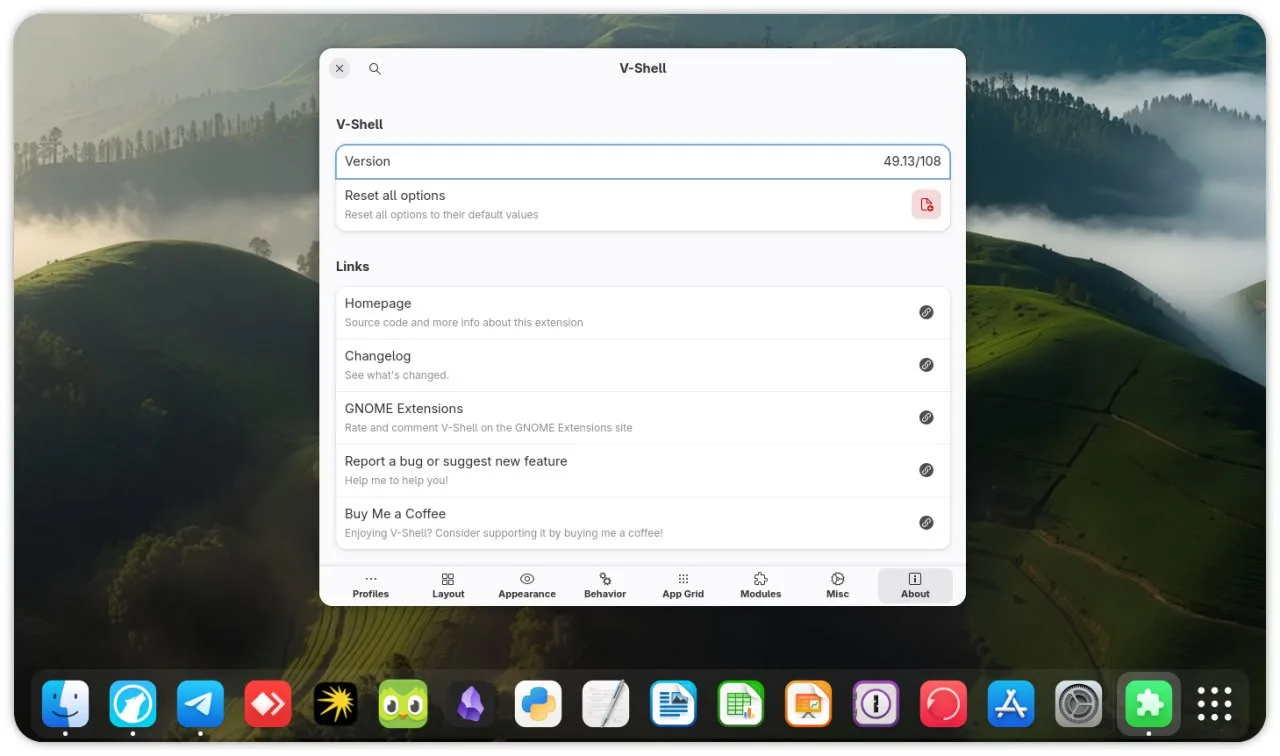The height and width of the screenshot is (756, 1280).
Task: Open the Appearance tab
Action: tap(527, 586)
